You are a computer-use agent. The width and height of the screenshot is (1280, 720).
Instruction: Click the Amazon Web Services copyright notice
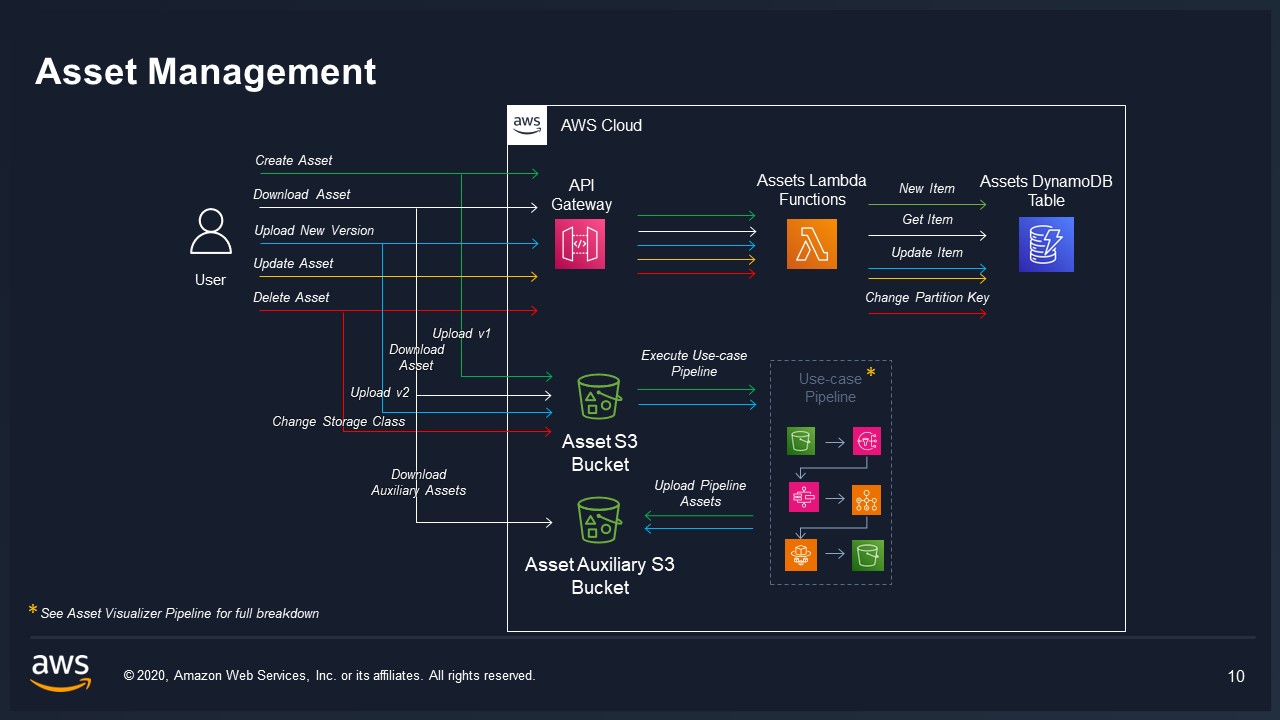click(329, 676)
